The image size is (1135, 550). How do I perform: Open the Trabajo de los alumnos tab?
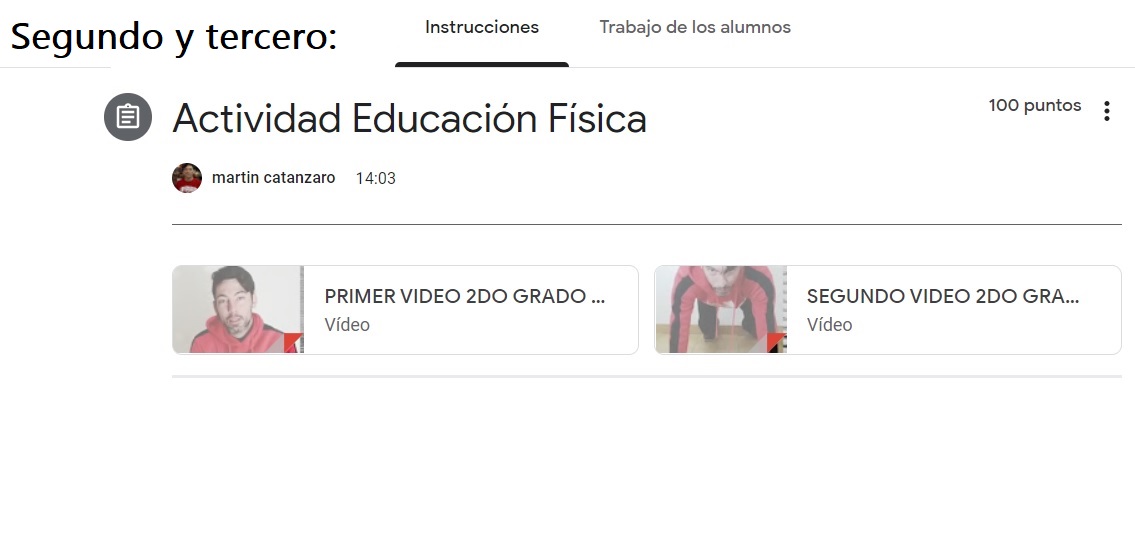coord(695,28)
